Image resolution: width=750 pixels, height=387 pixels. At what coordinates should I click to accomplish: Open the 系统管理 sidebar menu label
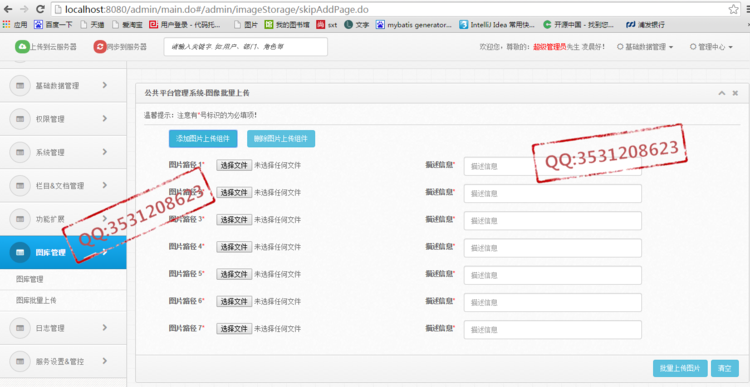[50, 153]
